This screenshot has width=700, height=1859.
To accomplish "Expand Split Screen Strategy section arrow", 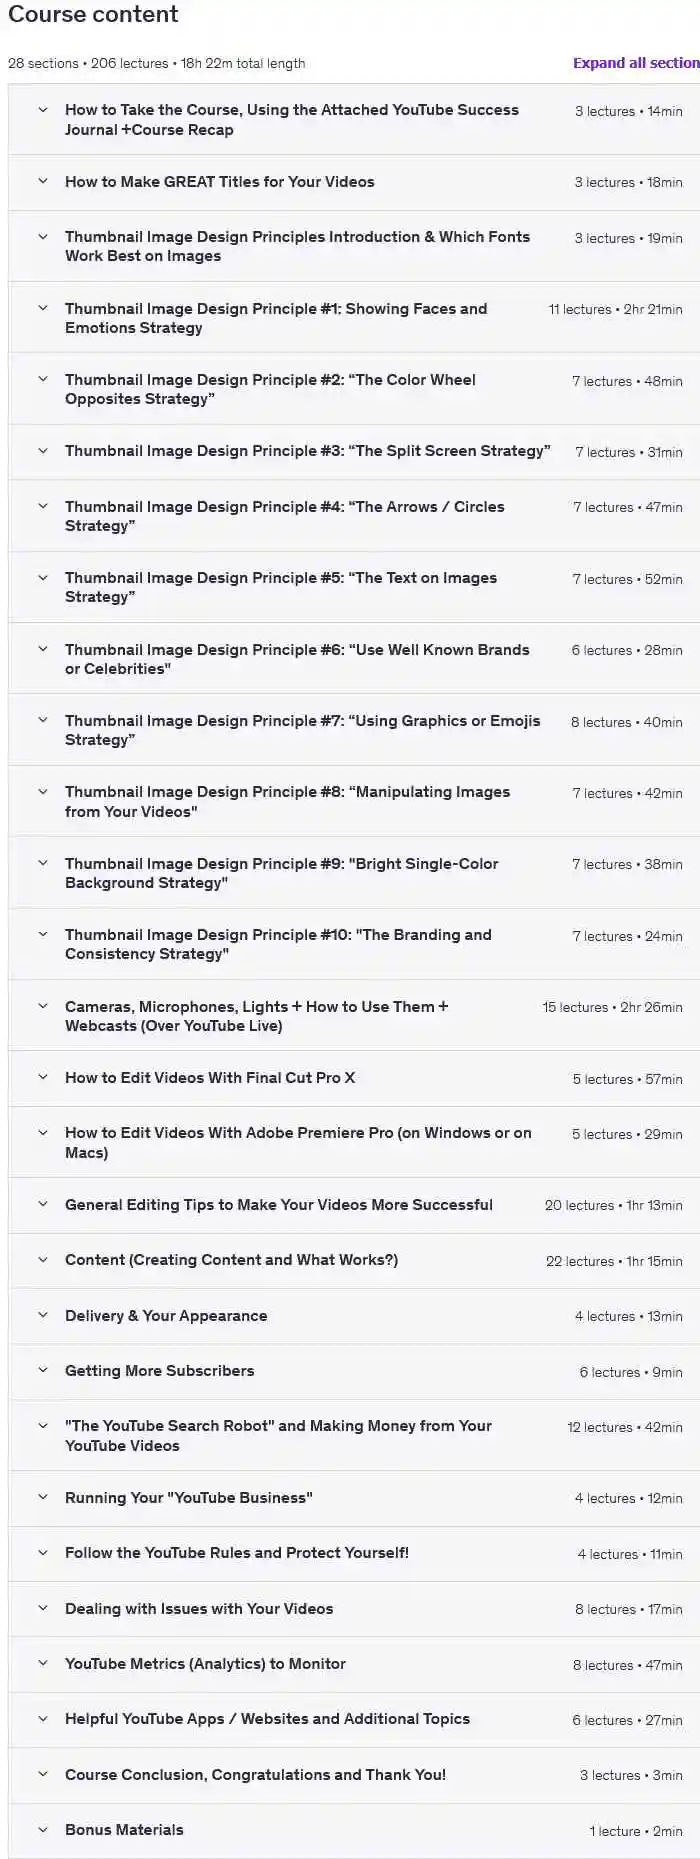I will tap(43, 451).
